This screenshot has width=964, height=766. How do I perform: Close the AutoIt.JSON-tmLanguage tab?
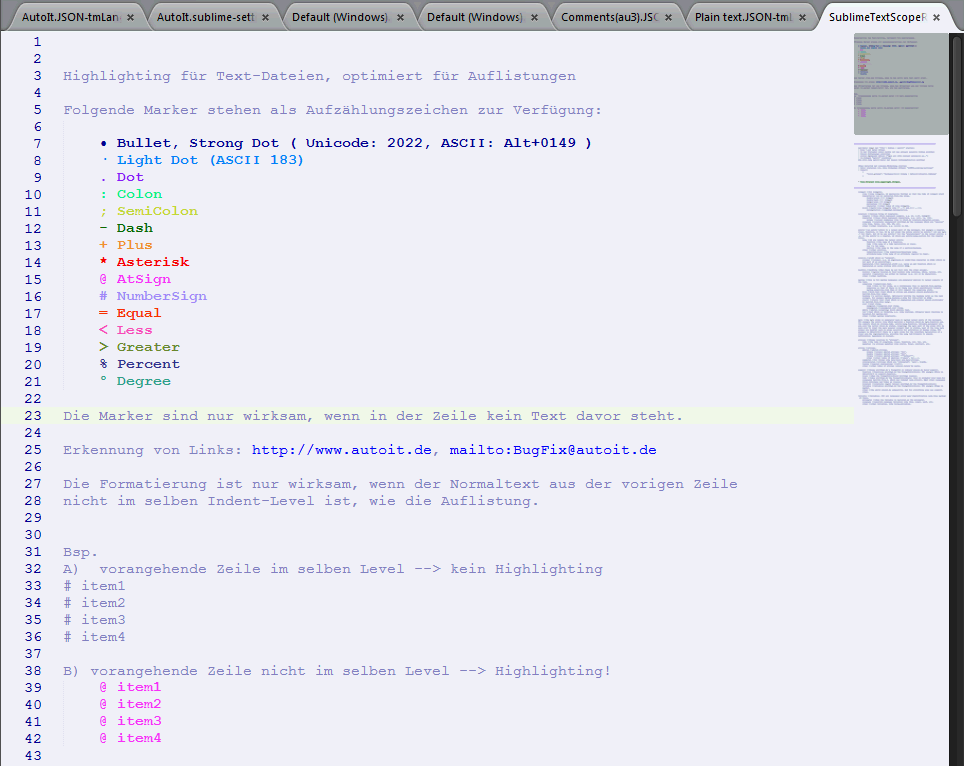(x=129, y=18)
